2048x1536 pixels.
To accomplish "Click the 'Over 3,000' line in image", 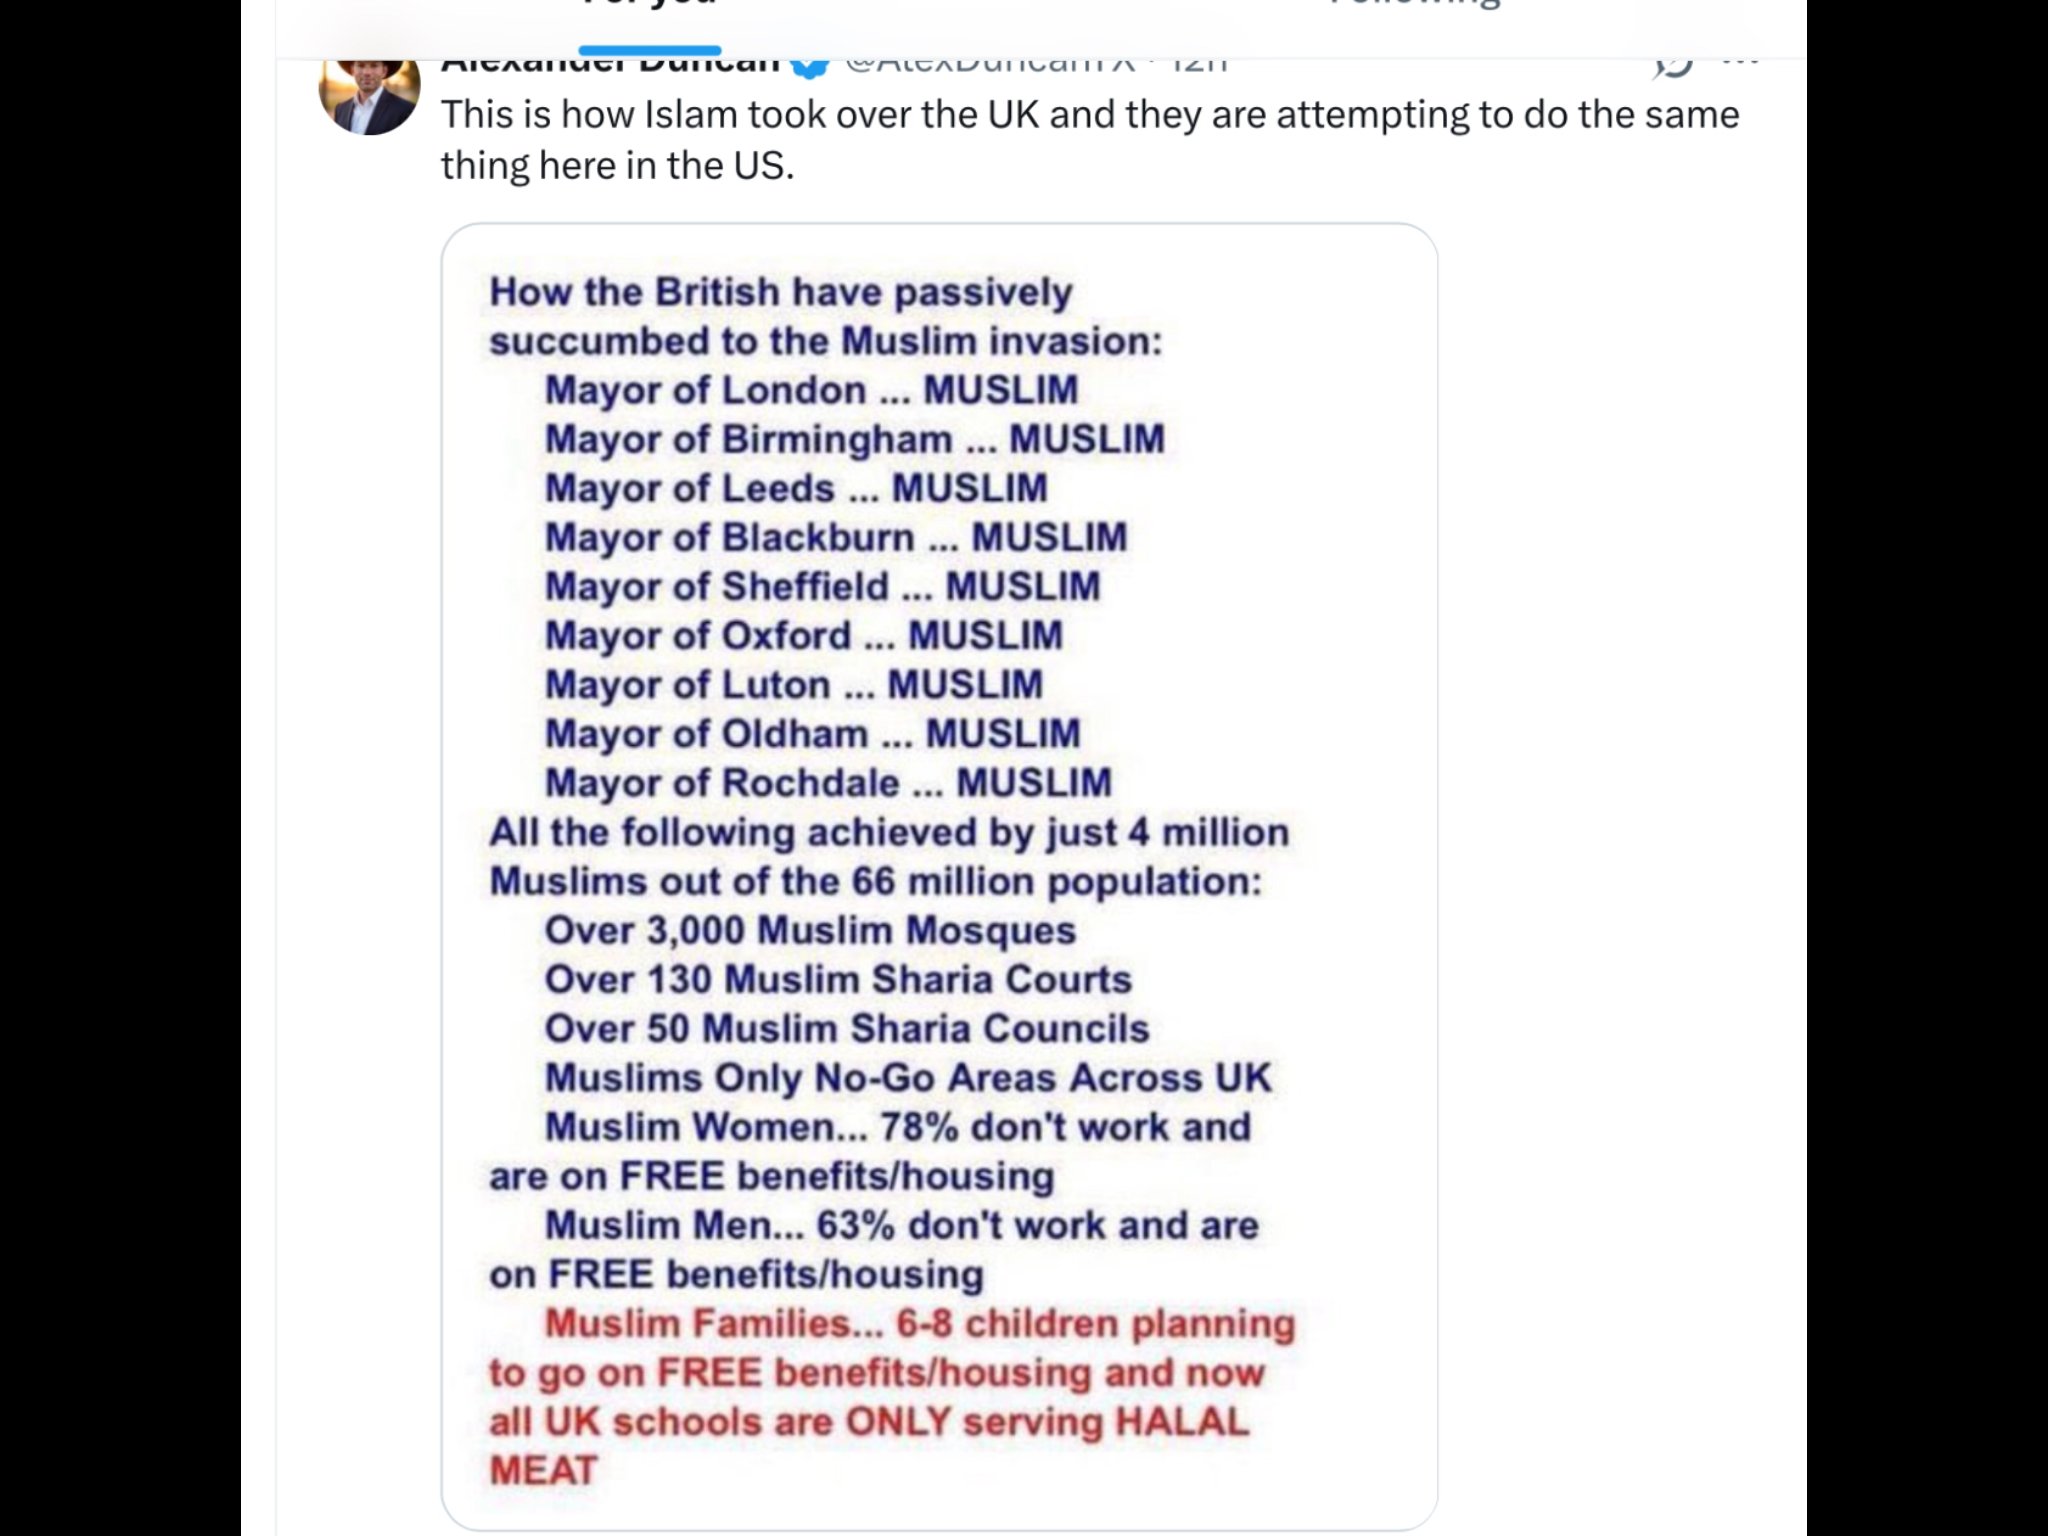I will [810, 930].
